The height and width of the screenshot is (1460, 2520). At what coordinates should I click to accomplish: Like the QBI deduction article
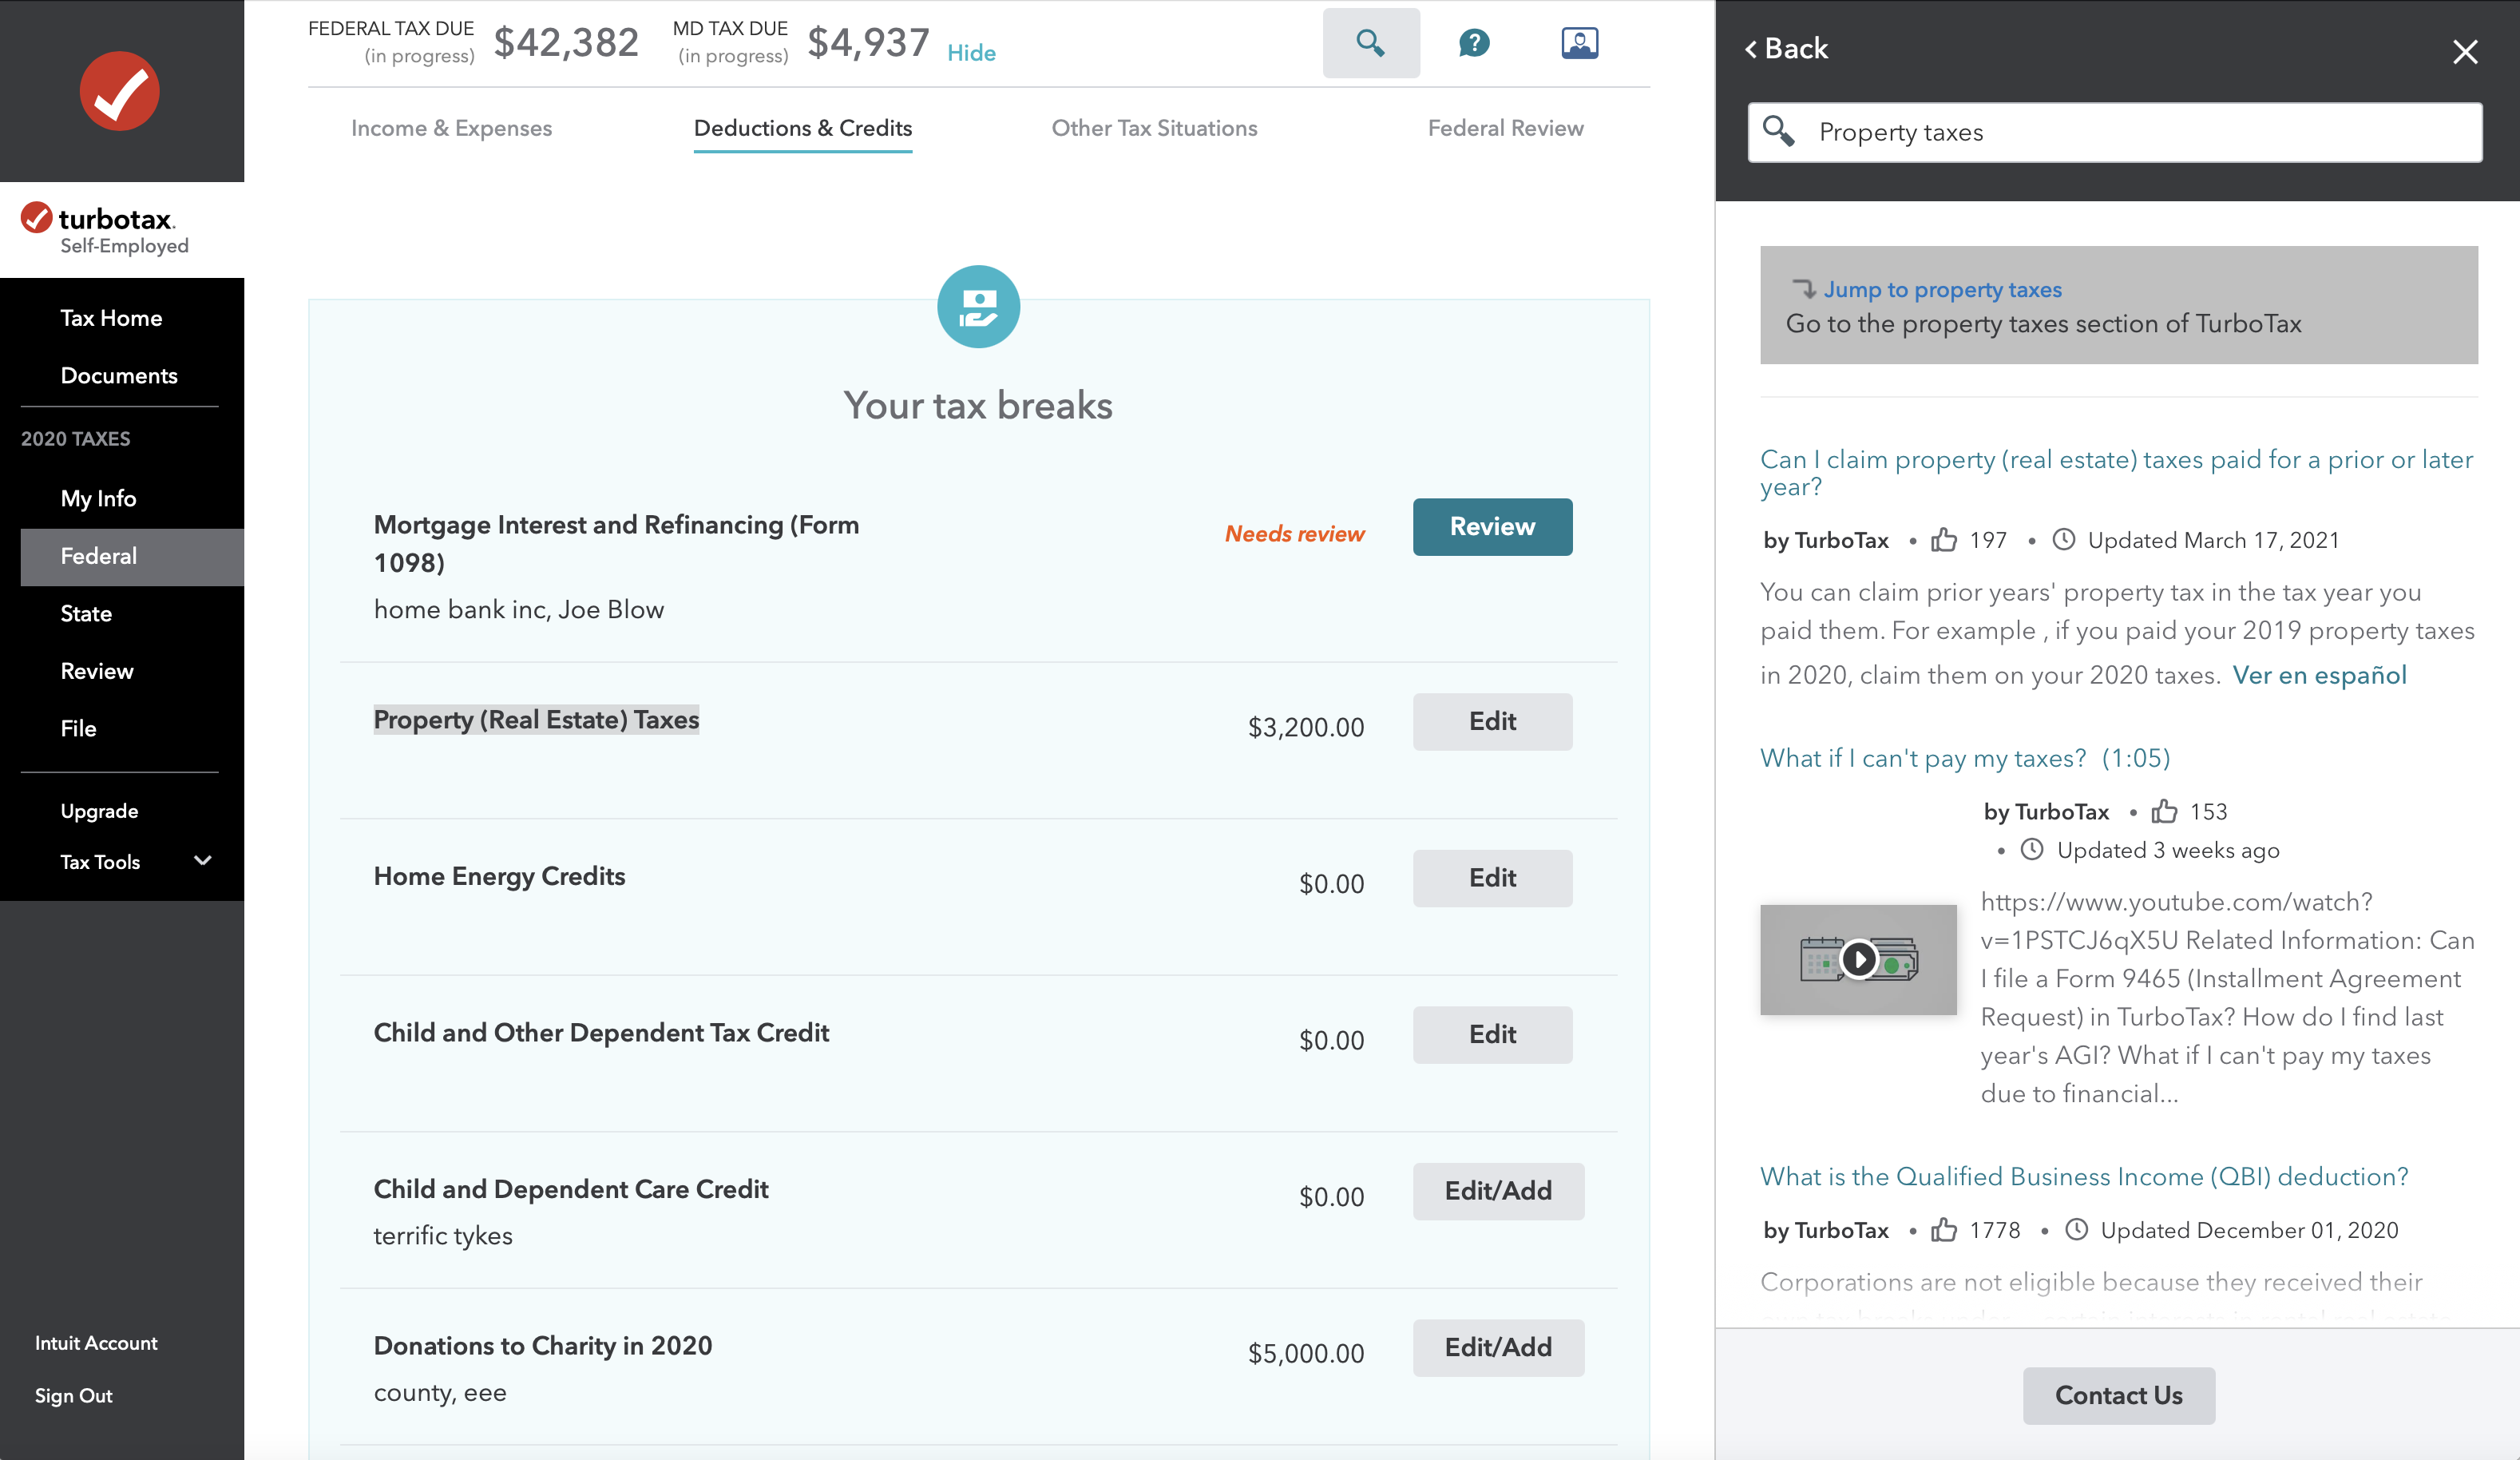coord(1943,1230)
